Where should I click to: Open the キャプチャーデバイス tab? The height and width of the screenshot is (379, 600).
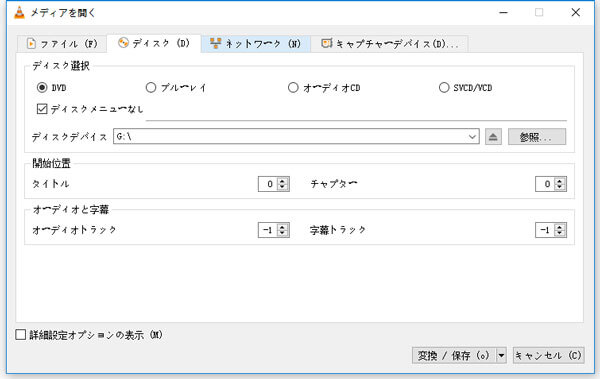click(x=390, y=44)
